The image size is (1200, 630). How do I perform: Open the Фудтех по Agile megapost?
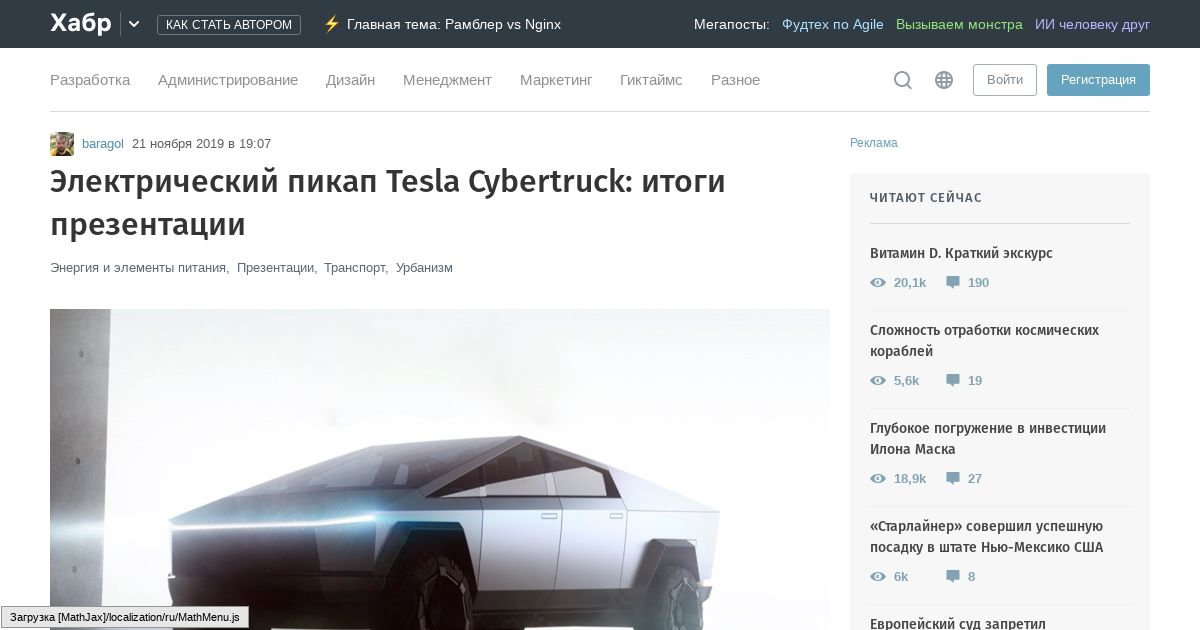click(833, 24)
